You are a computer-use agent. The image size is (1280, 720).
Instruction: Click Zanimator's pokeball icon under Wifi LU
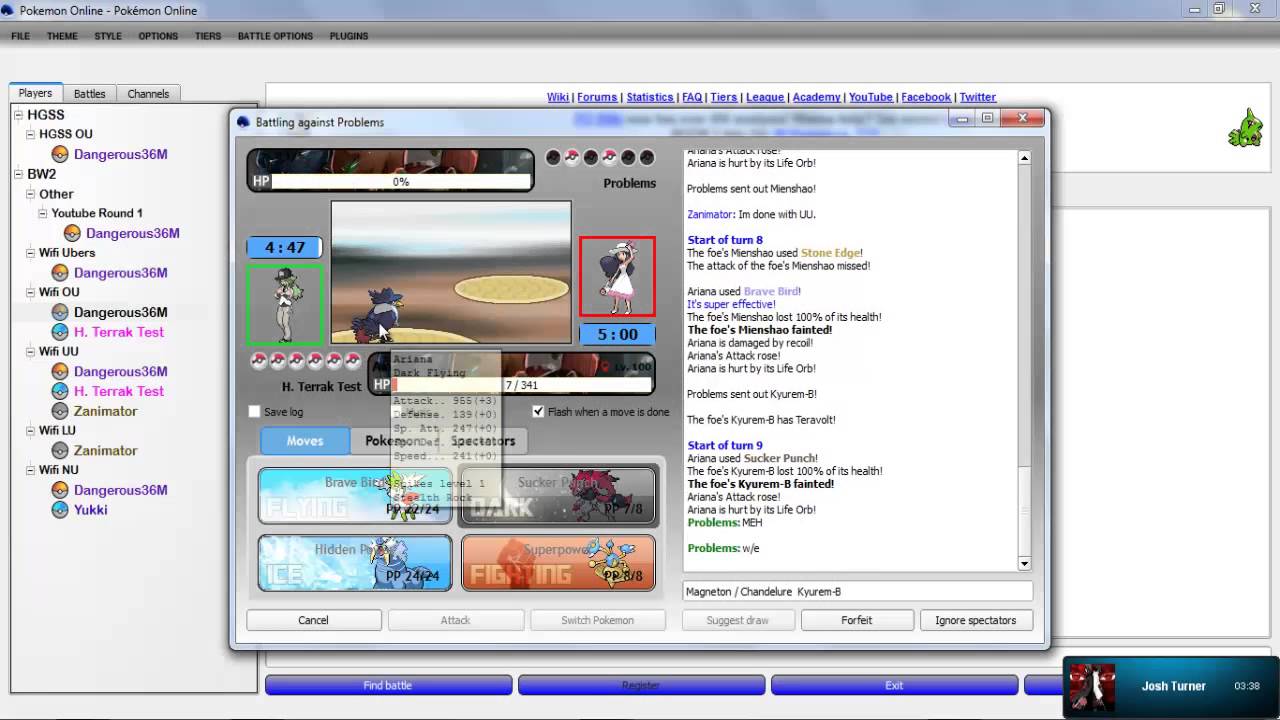tap(60, 450)
